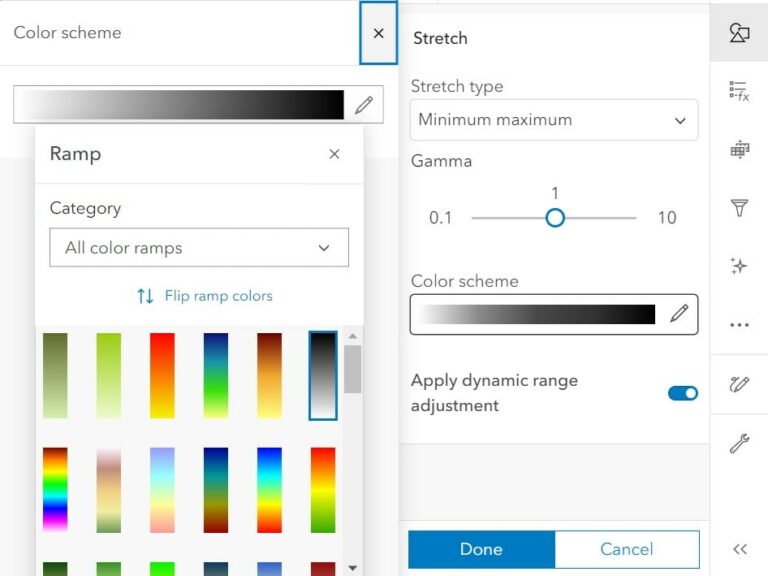
Task: Select the red to yellow ramp
Action: (162, 376)
